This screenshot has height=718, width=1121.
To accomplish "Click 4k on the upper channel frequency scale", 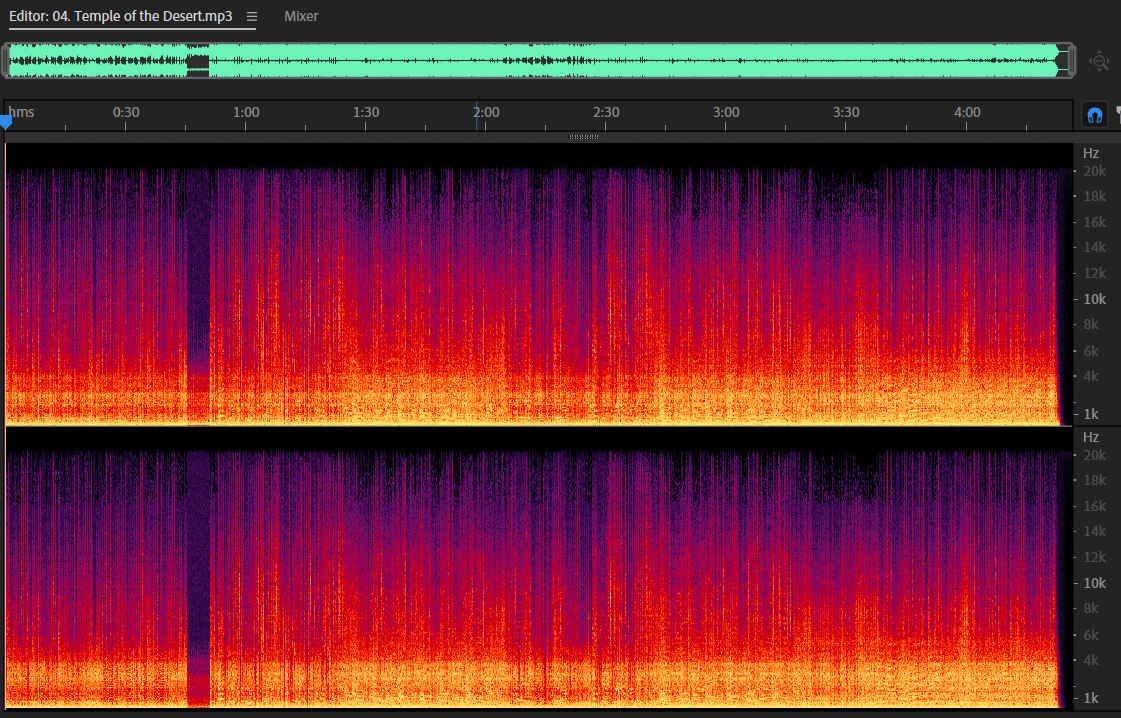I will click(x=1091, y=376).
